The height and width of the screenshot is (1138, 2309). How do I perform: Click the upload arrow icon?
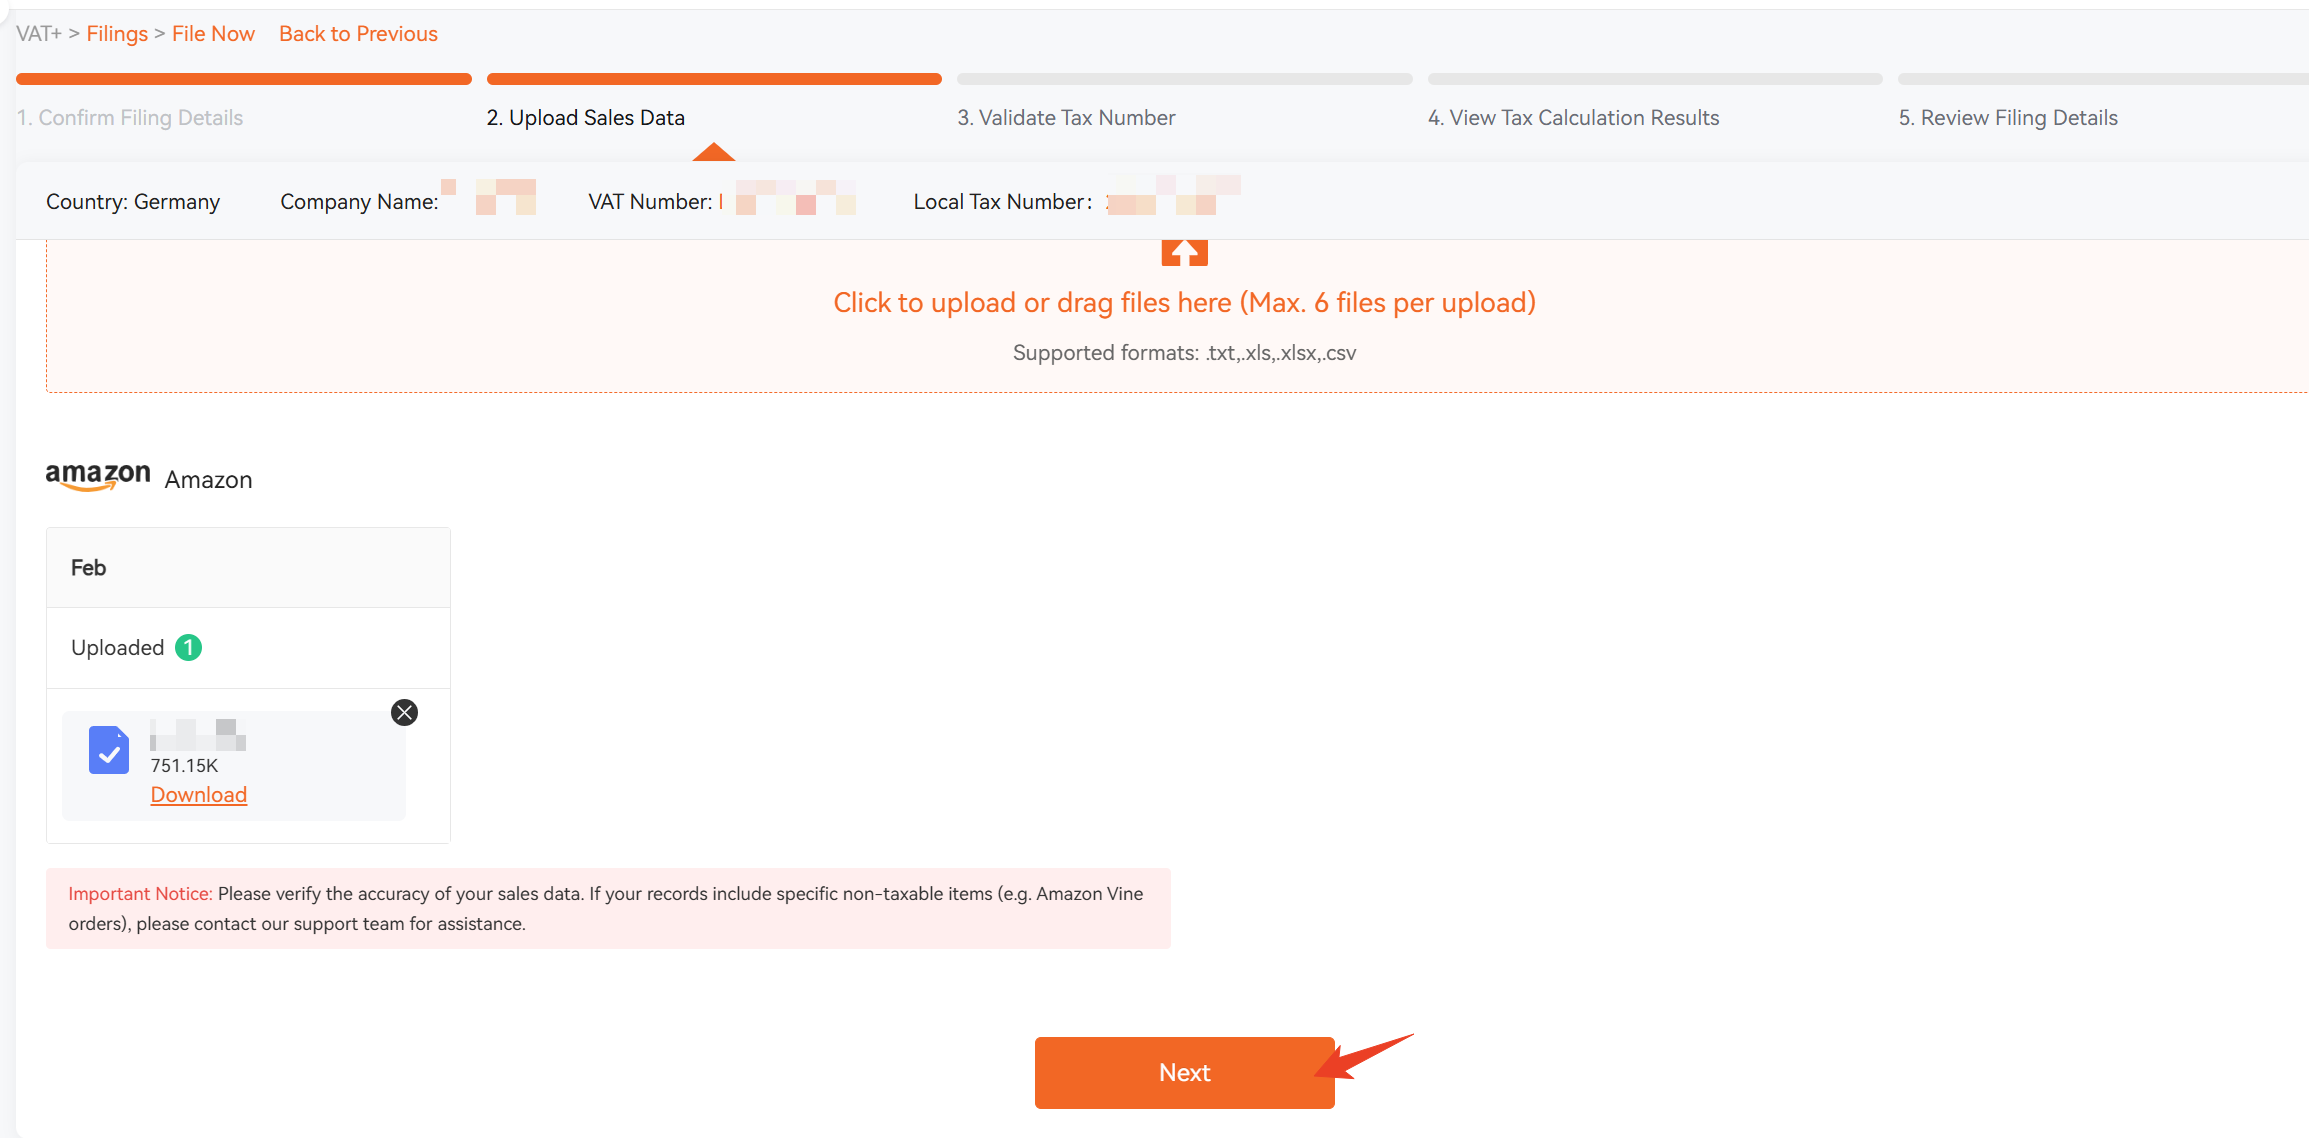click(x=1184, y=253)
